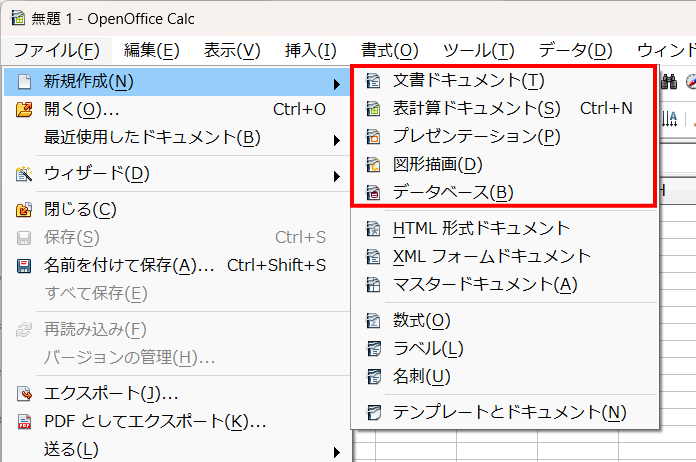Click the Impress presentation icon
This screenshot has width=696, height=462.
pyautogui.click(x=373, y=137)
